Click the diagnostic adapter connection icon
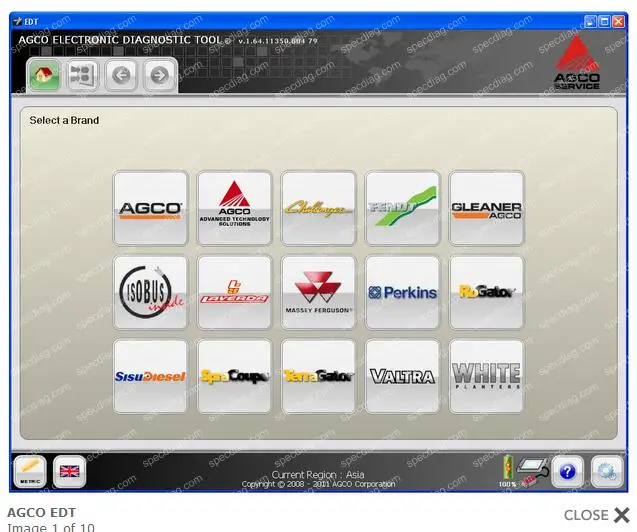The width and height of the screenshot is (637, 532). pyautogui.click(x=533, y=471)
